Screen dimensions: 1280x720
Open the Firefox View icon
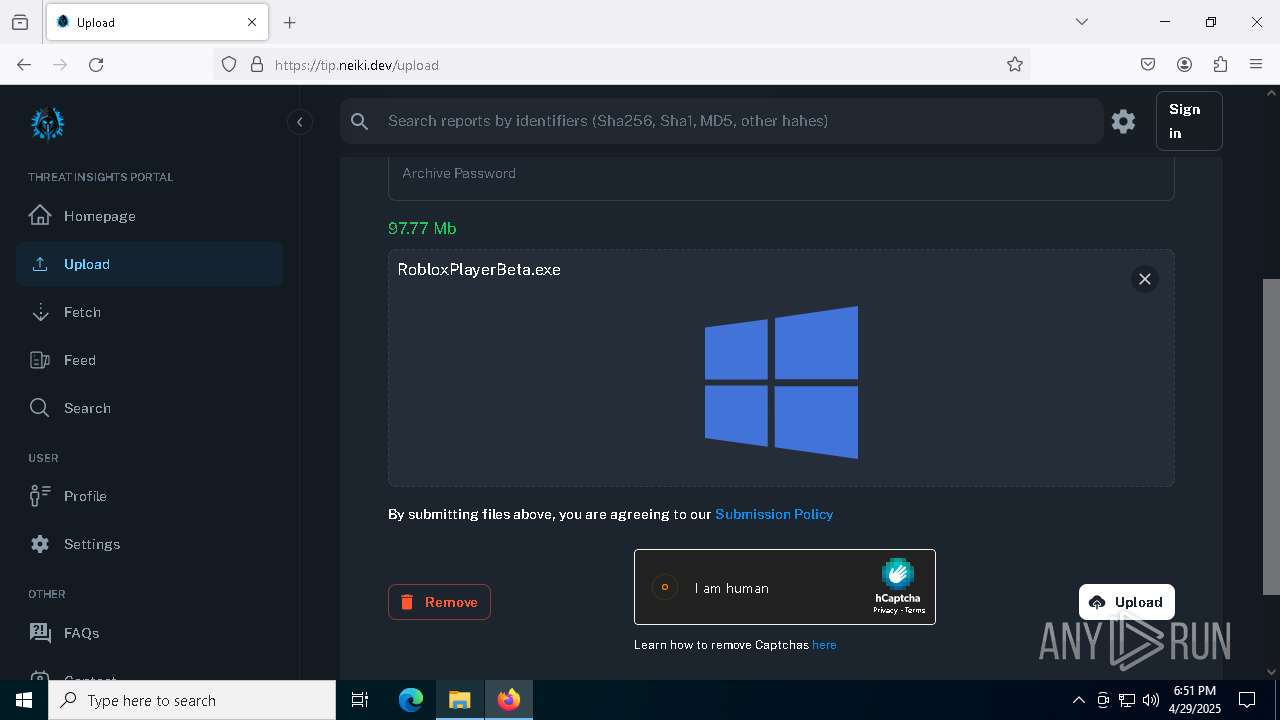(20, 22)
